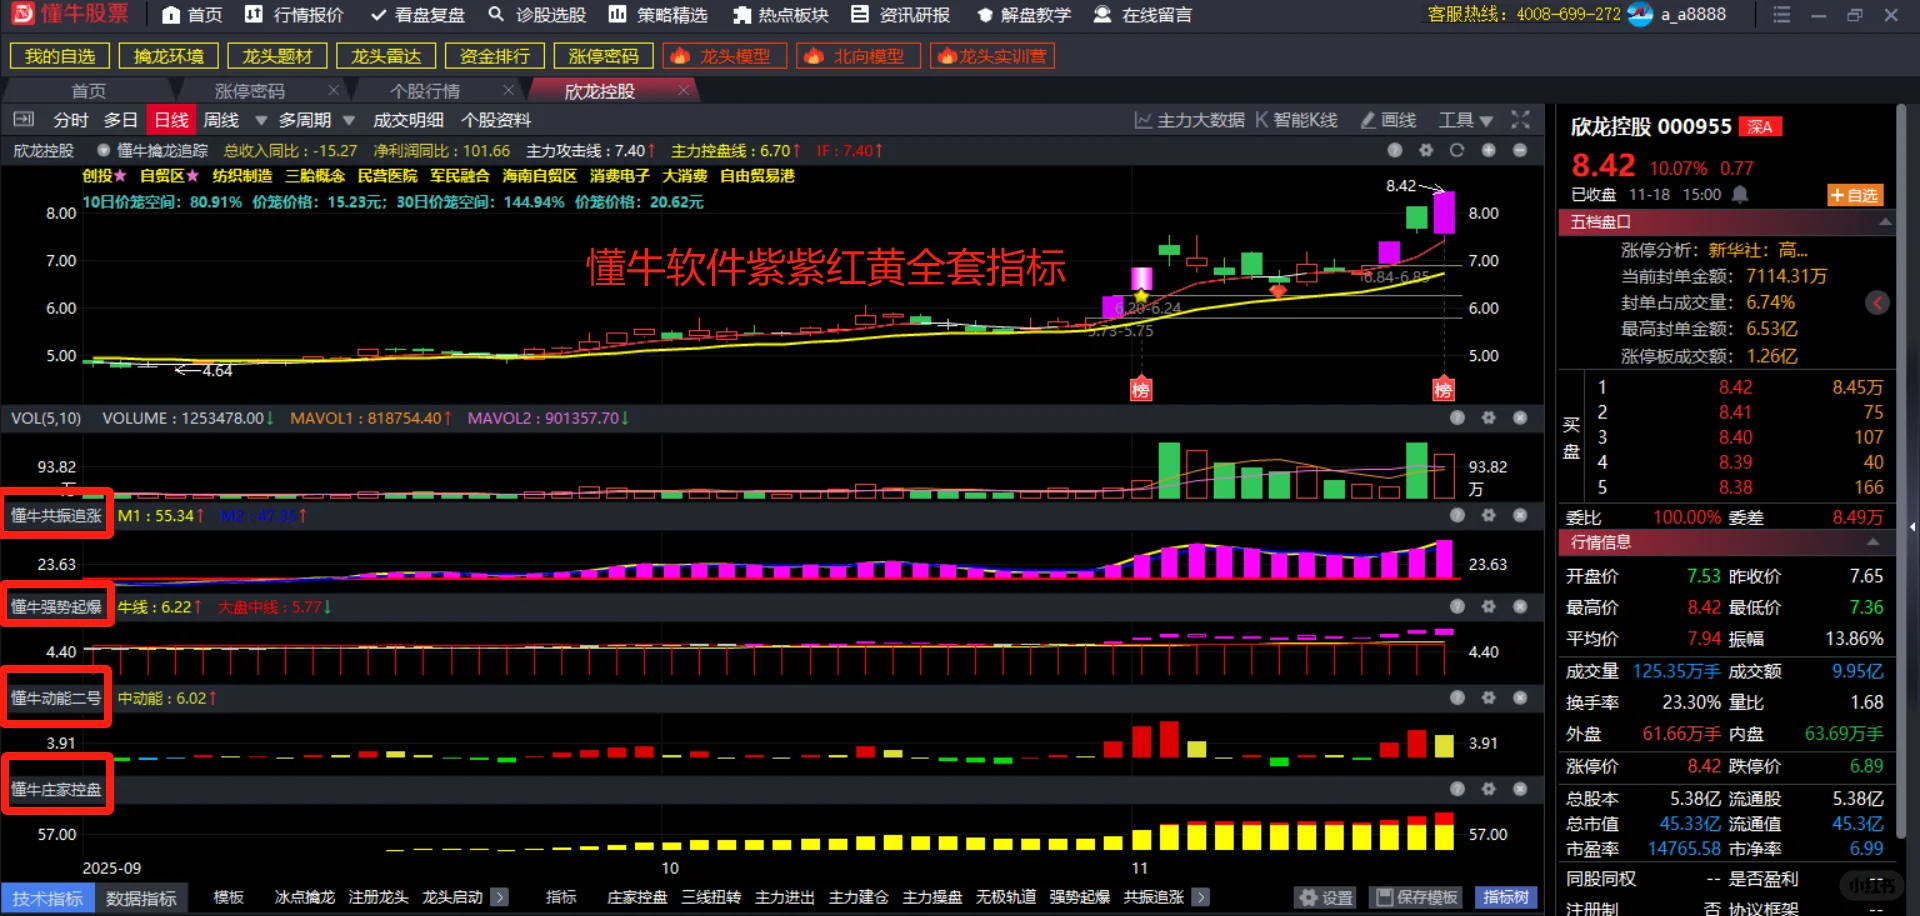The image size is (1920, 916).
Task: Open 行情报价 in top menu
Action: coord(296,15)
